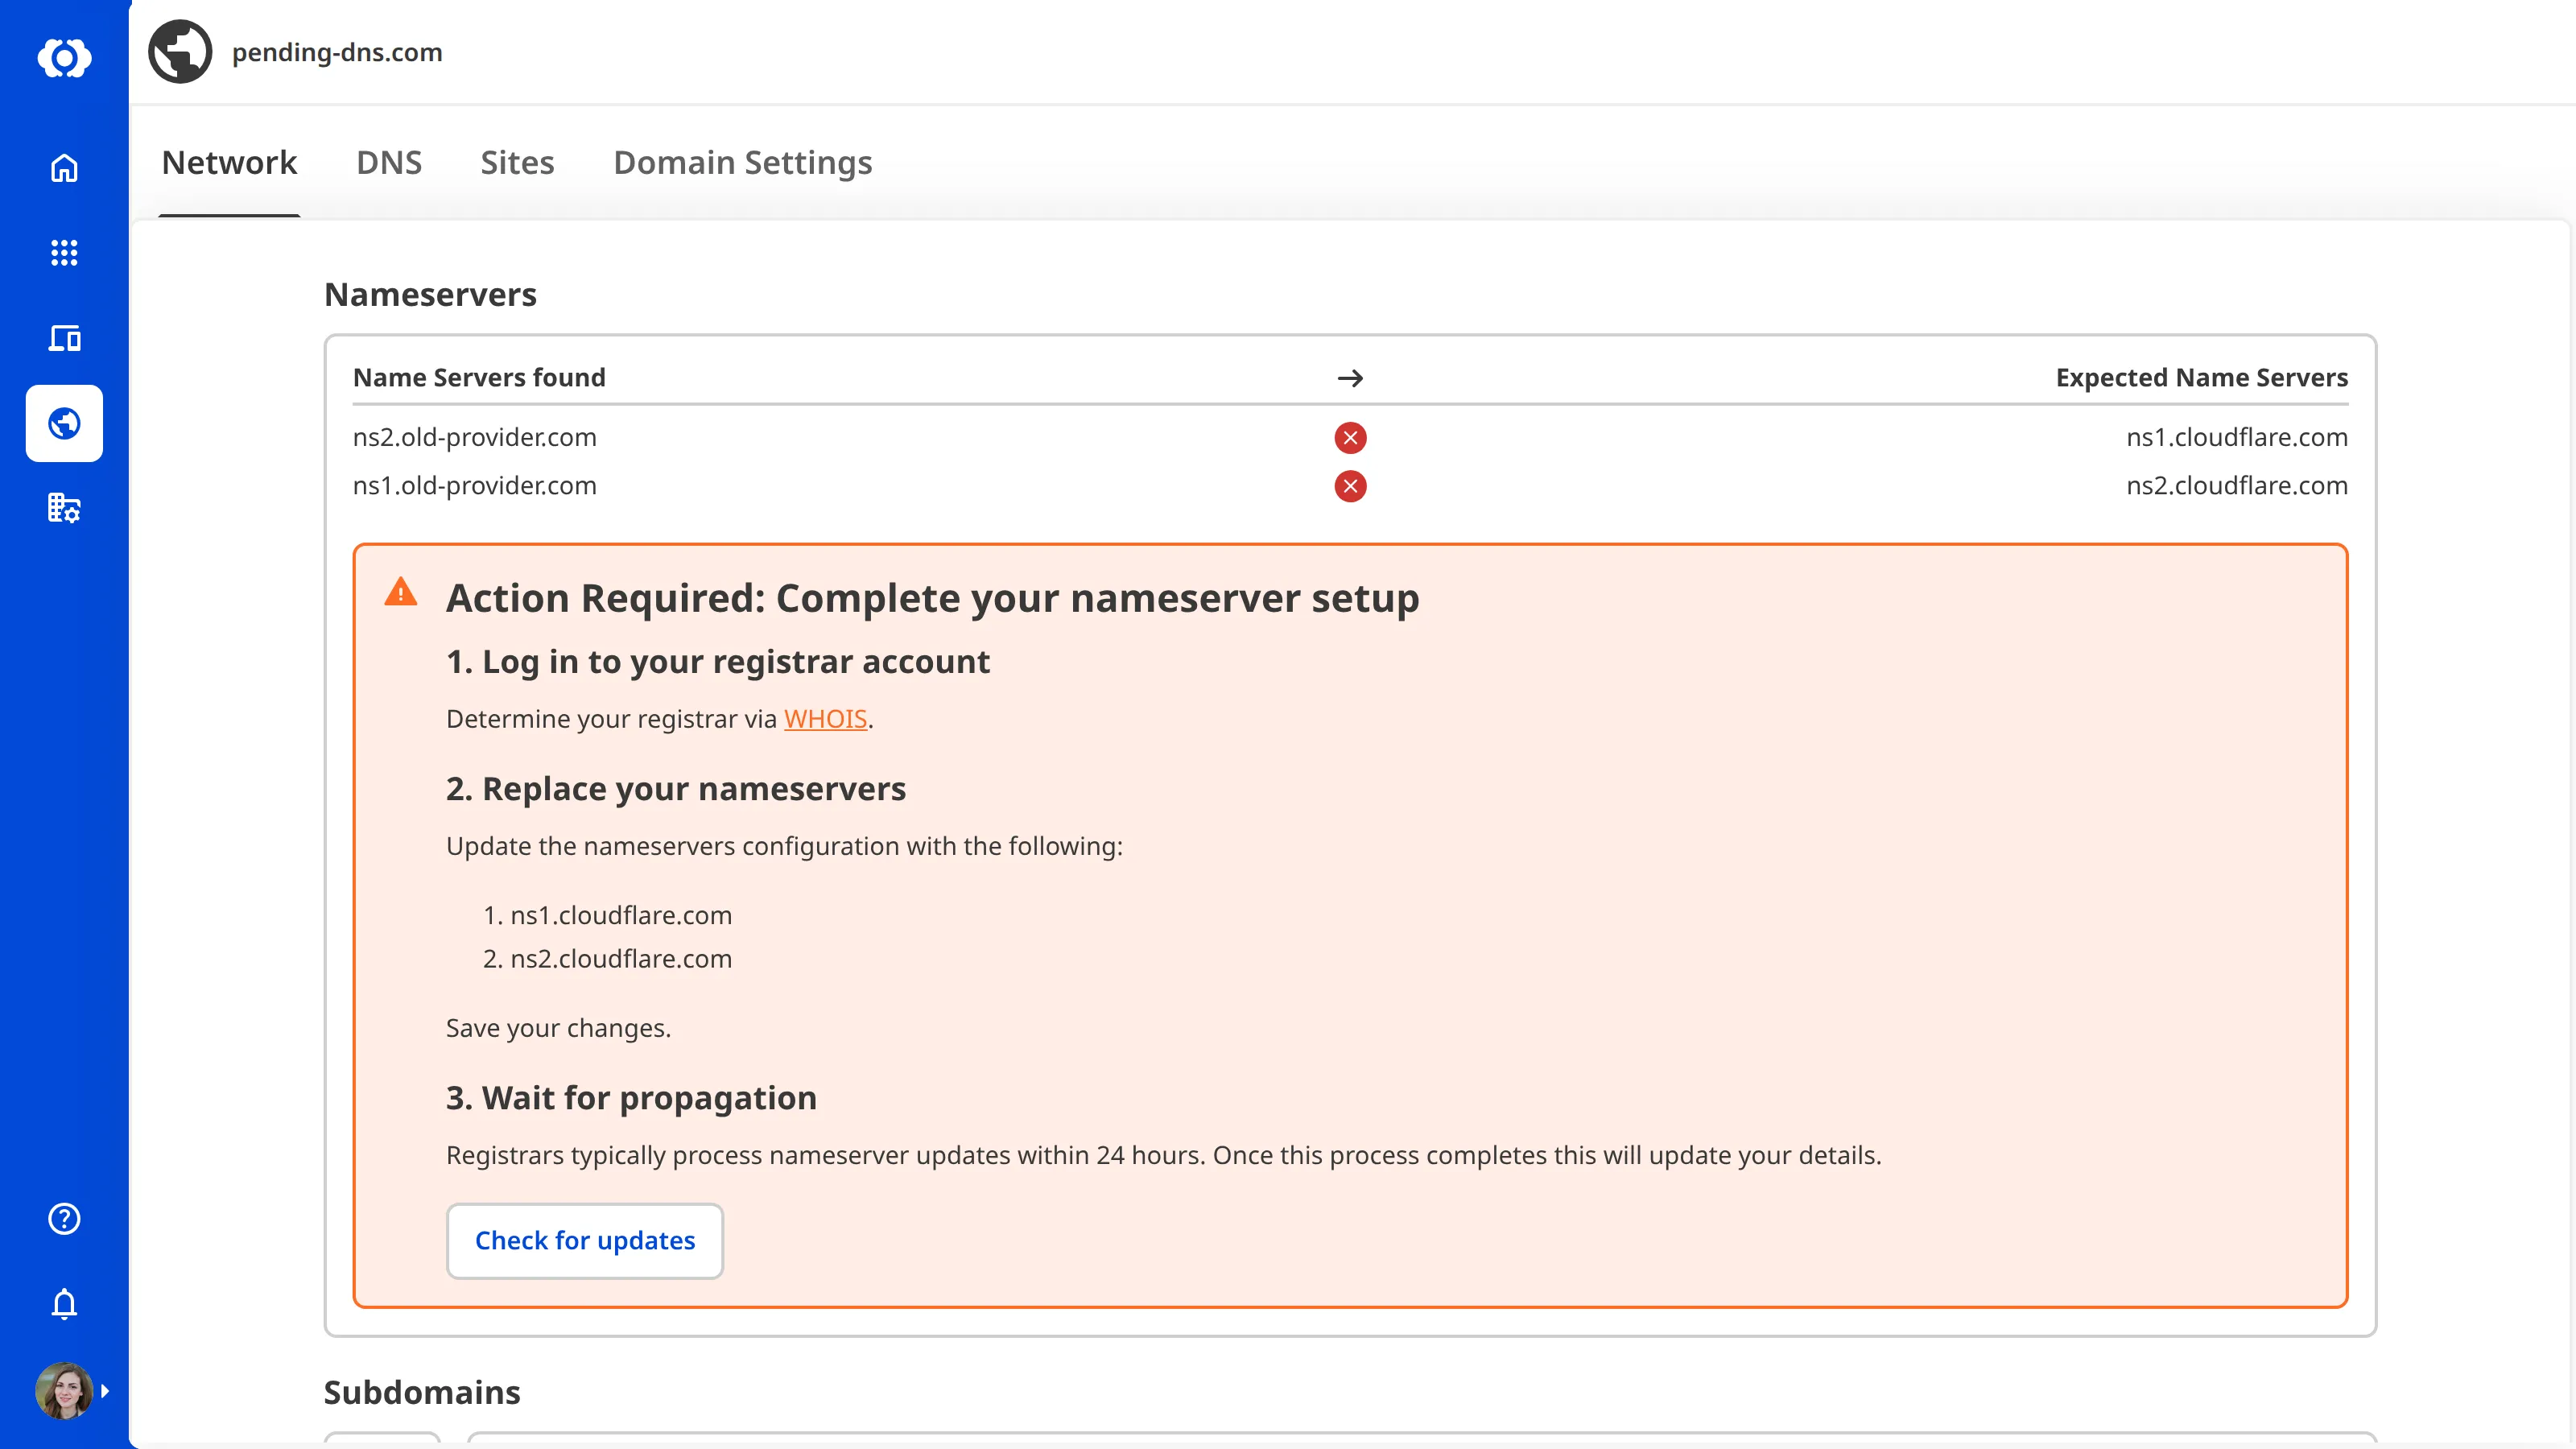Viewport: 2576px width, 1449px height.
Task: Click the arrow icon in nameserver header
Action: (x=1350, y=378)
